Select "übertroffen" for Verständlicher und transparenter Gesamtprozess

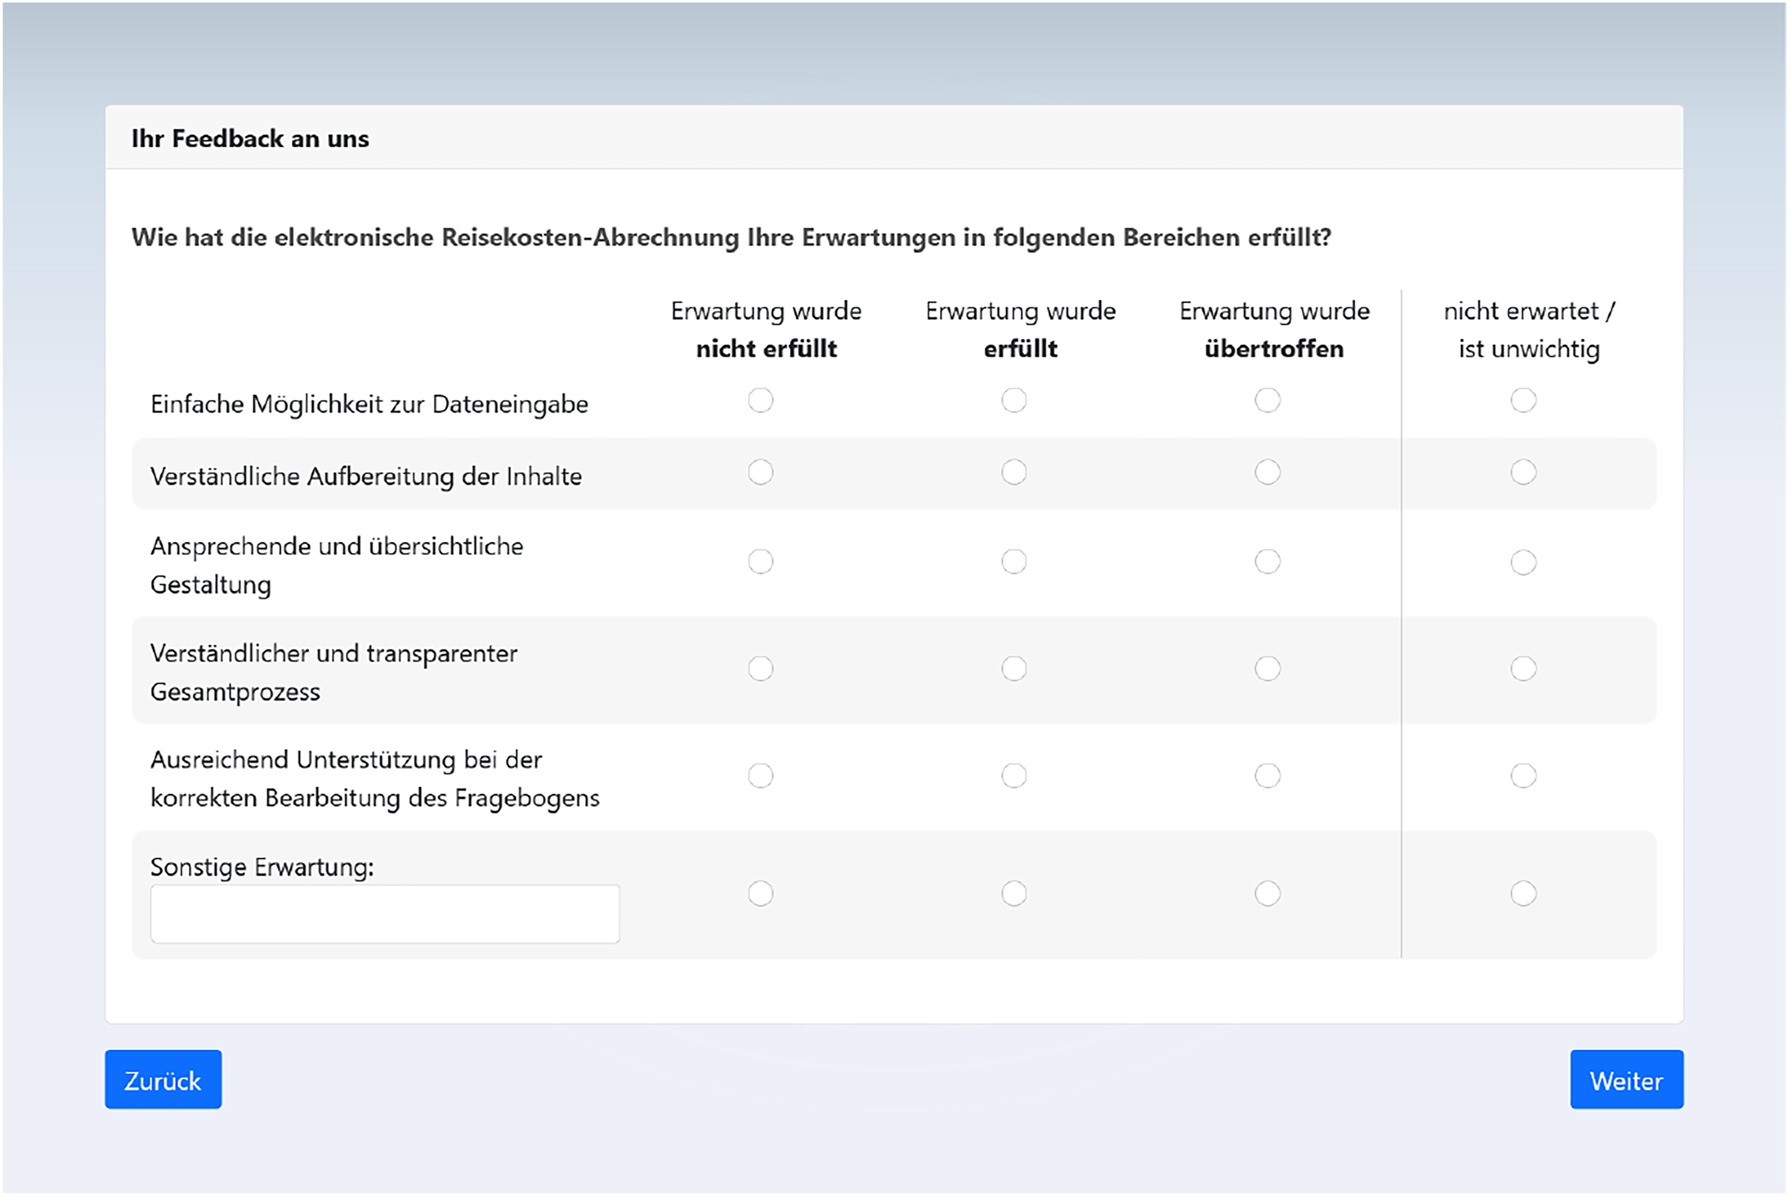tap(1268, 668)
